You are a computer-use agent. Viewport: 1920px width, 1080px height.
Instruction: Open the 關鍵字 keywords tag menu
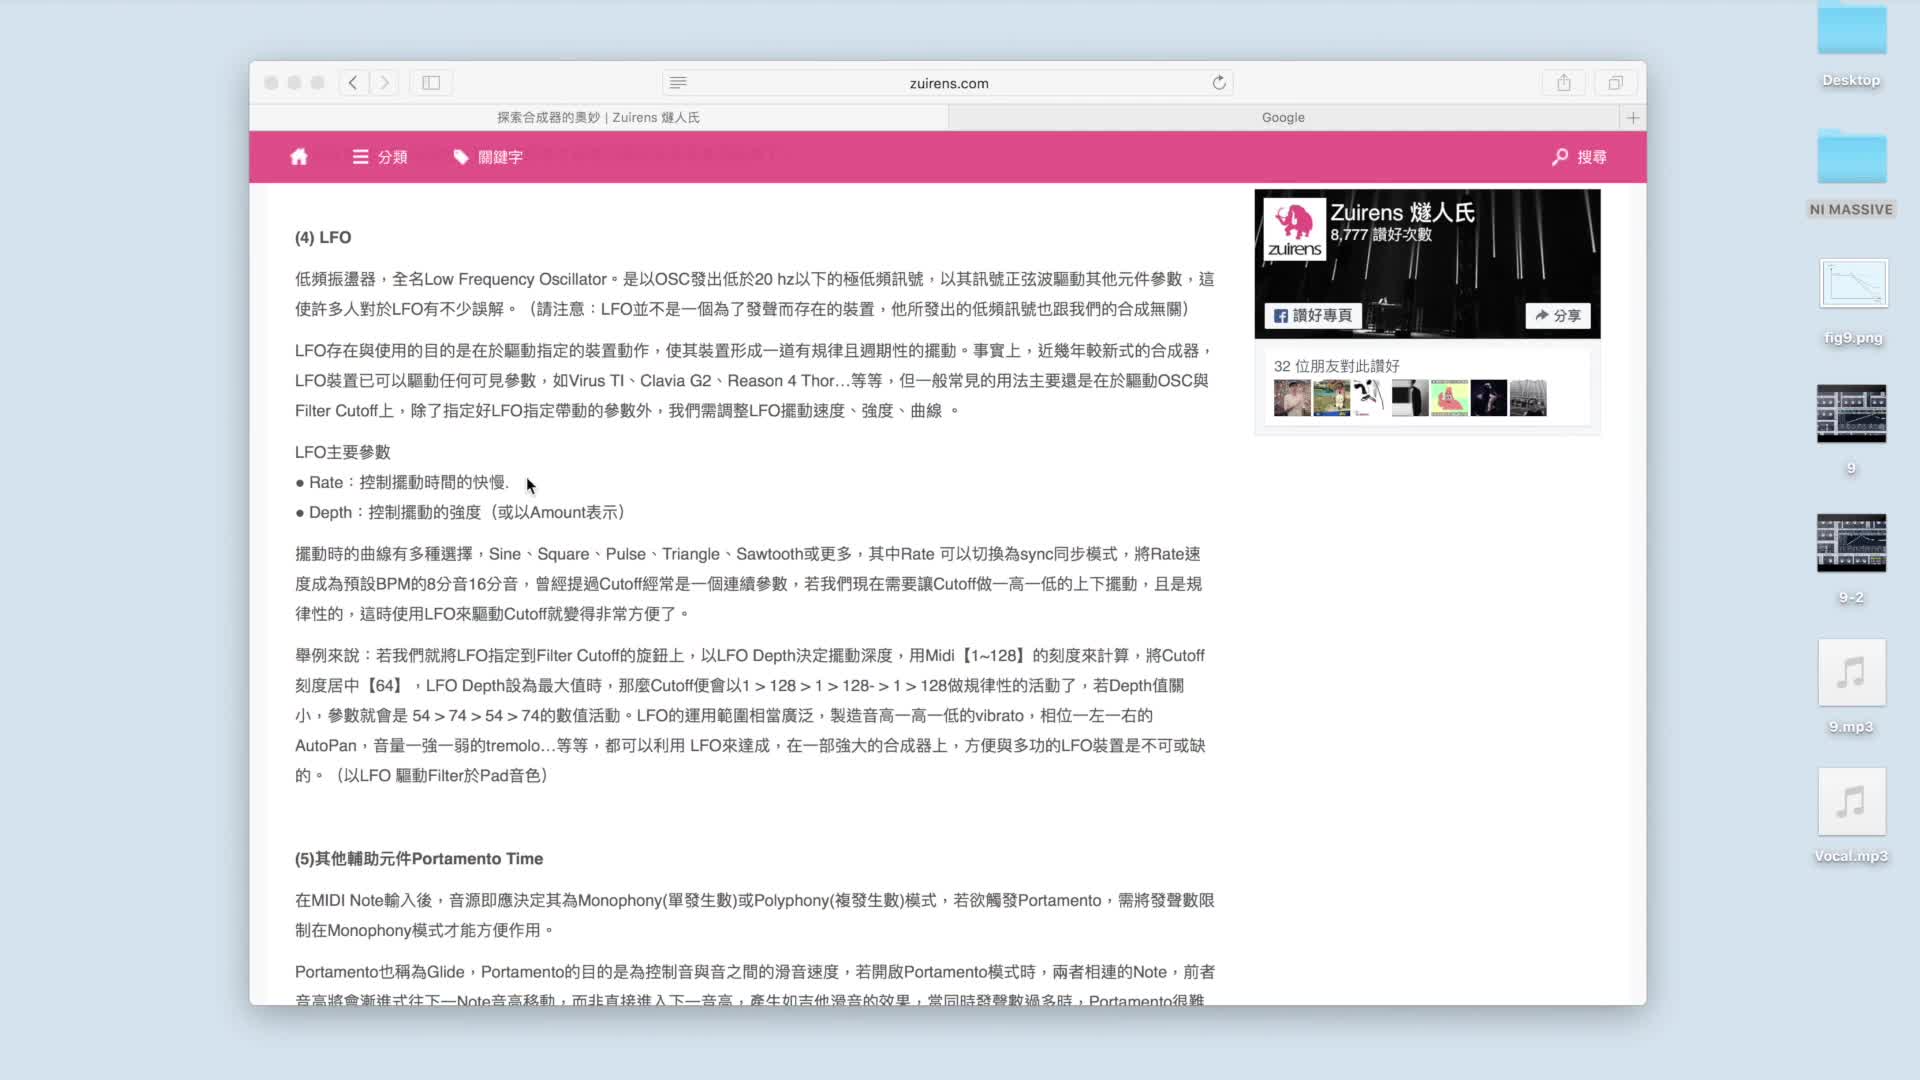488,157
